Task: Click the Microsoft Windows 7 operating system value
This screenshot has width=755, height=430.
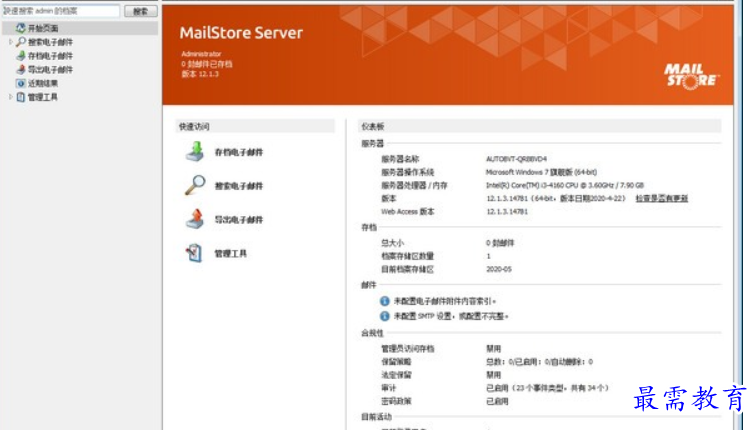Action: click(x=541, y=172)
